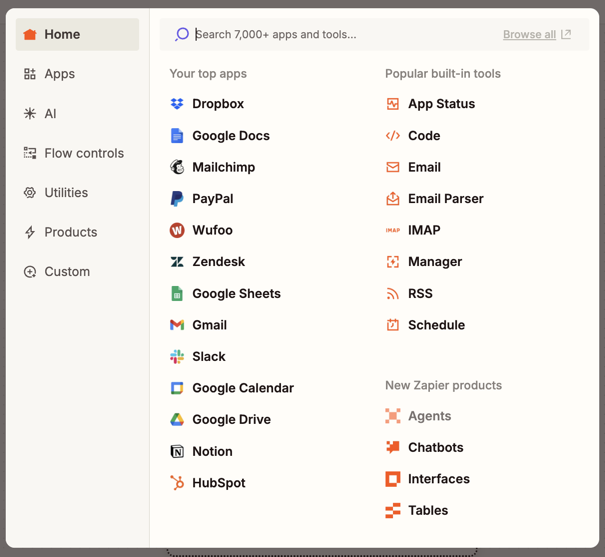Pick the Manager label
The height and width of the screenshot is (557, 605).
435,262
